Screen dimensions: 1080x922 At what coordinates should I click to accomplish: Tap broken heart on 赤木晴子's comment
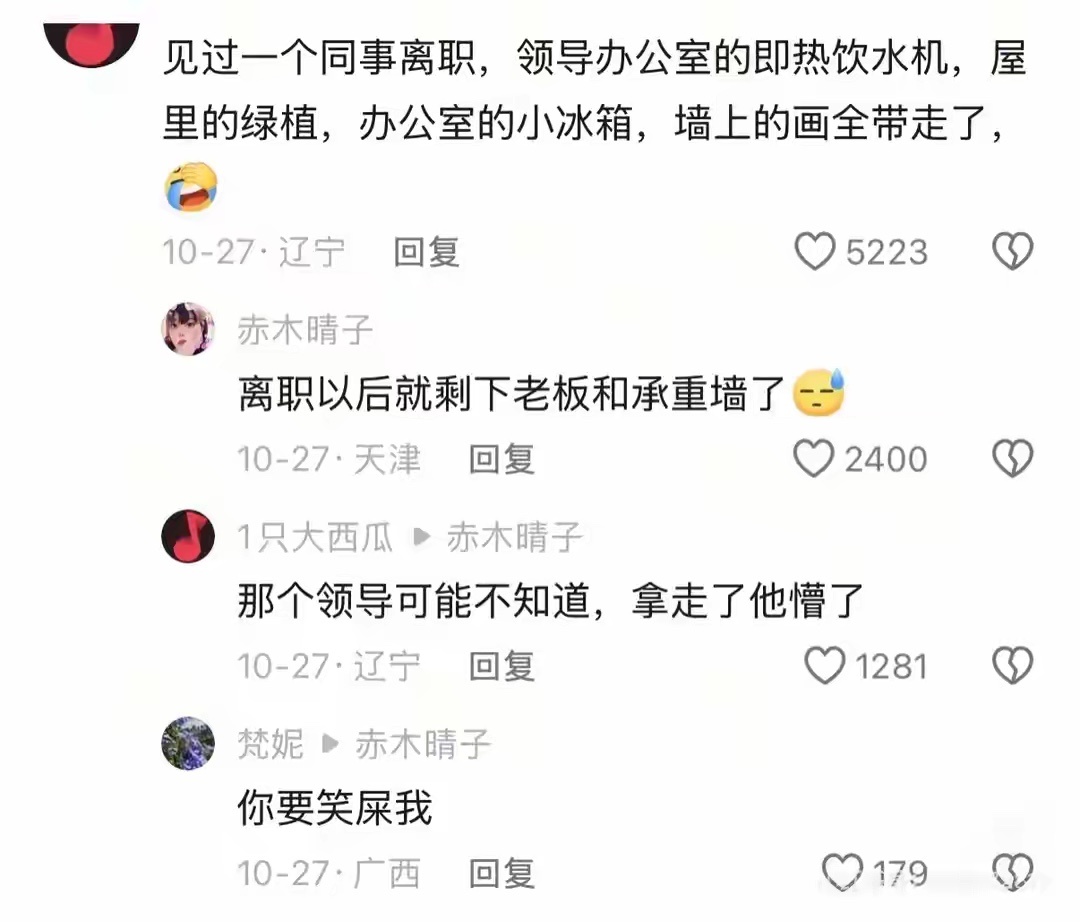[x=1012, y=459]
